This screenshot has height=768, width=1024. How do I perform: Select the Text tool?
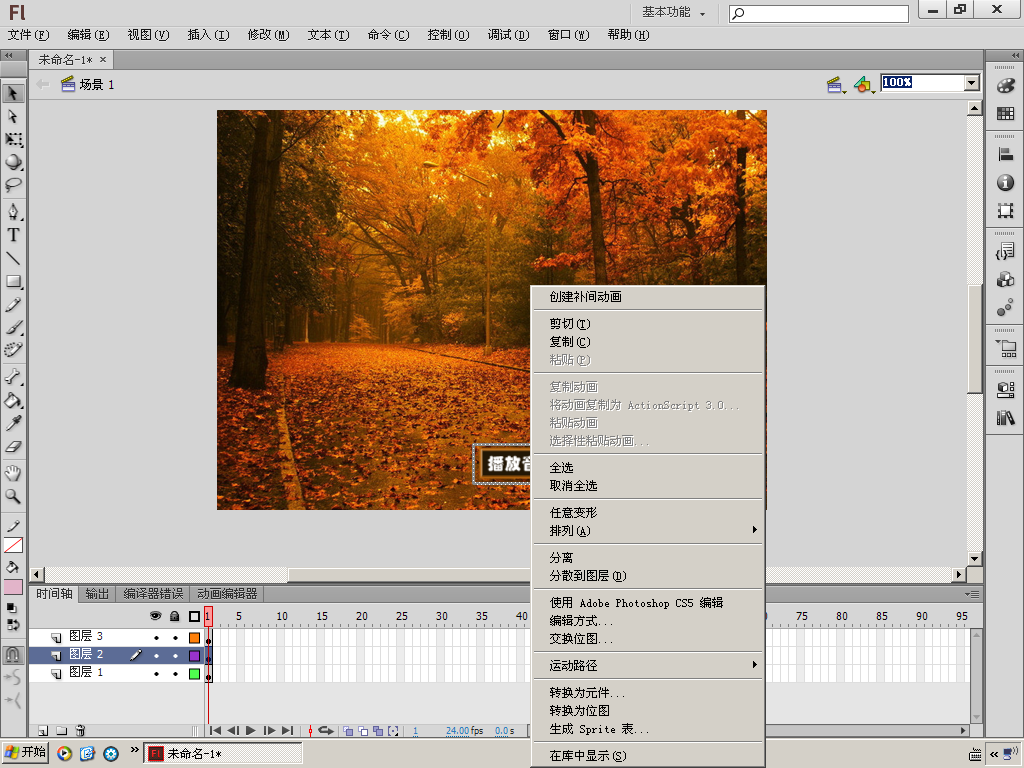click(13, 235)
